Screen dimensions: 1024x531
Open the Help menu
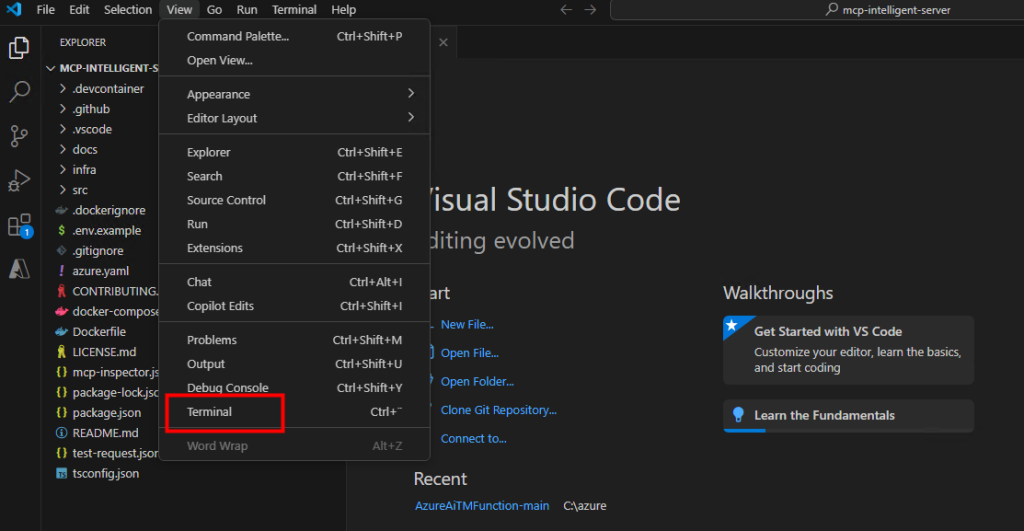tap(344, 10)
